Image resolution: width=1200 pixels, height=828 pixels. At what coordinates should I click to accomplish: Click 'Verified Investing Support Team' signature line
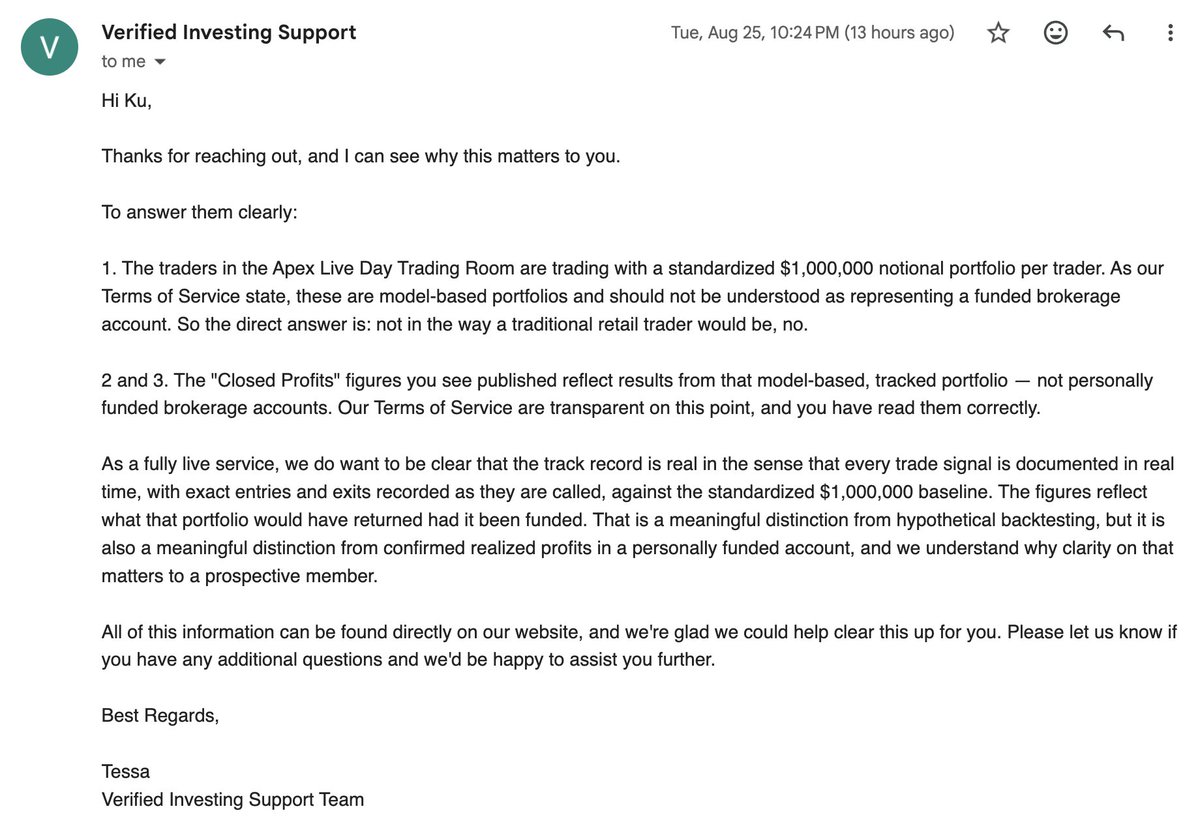pos(233,799)
